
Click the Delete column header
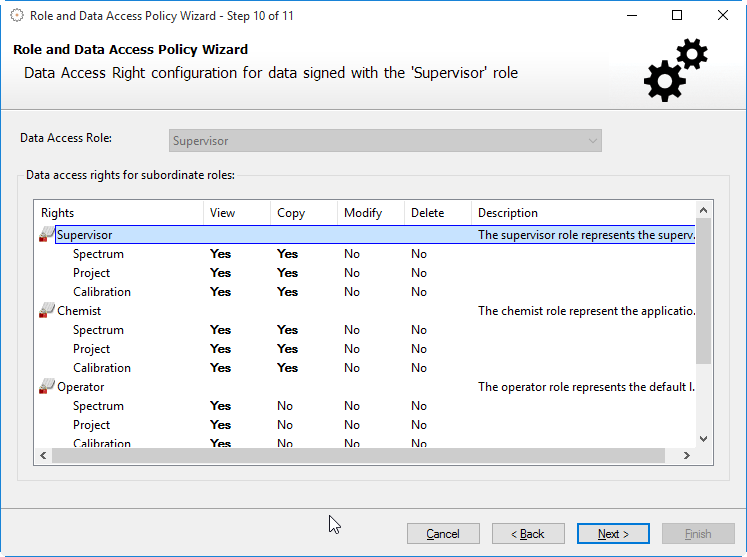(x=437, y=213)
